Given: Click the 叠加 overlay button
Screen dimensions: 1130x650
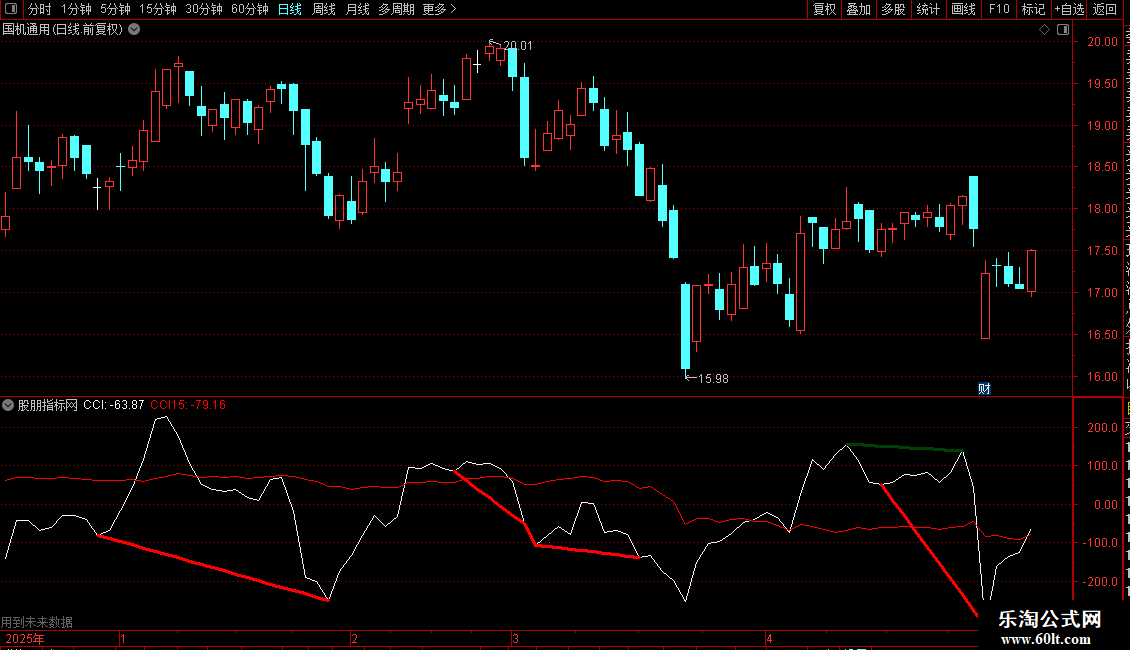Looking at the screenshot, I should pos(859,9).
